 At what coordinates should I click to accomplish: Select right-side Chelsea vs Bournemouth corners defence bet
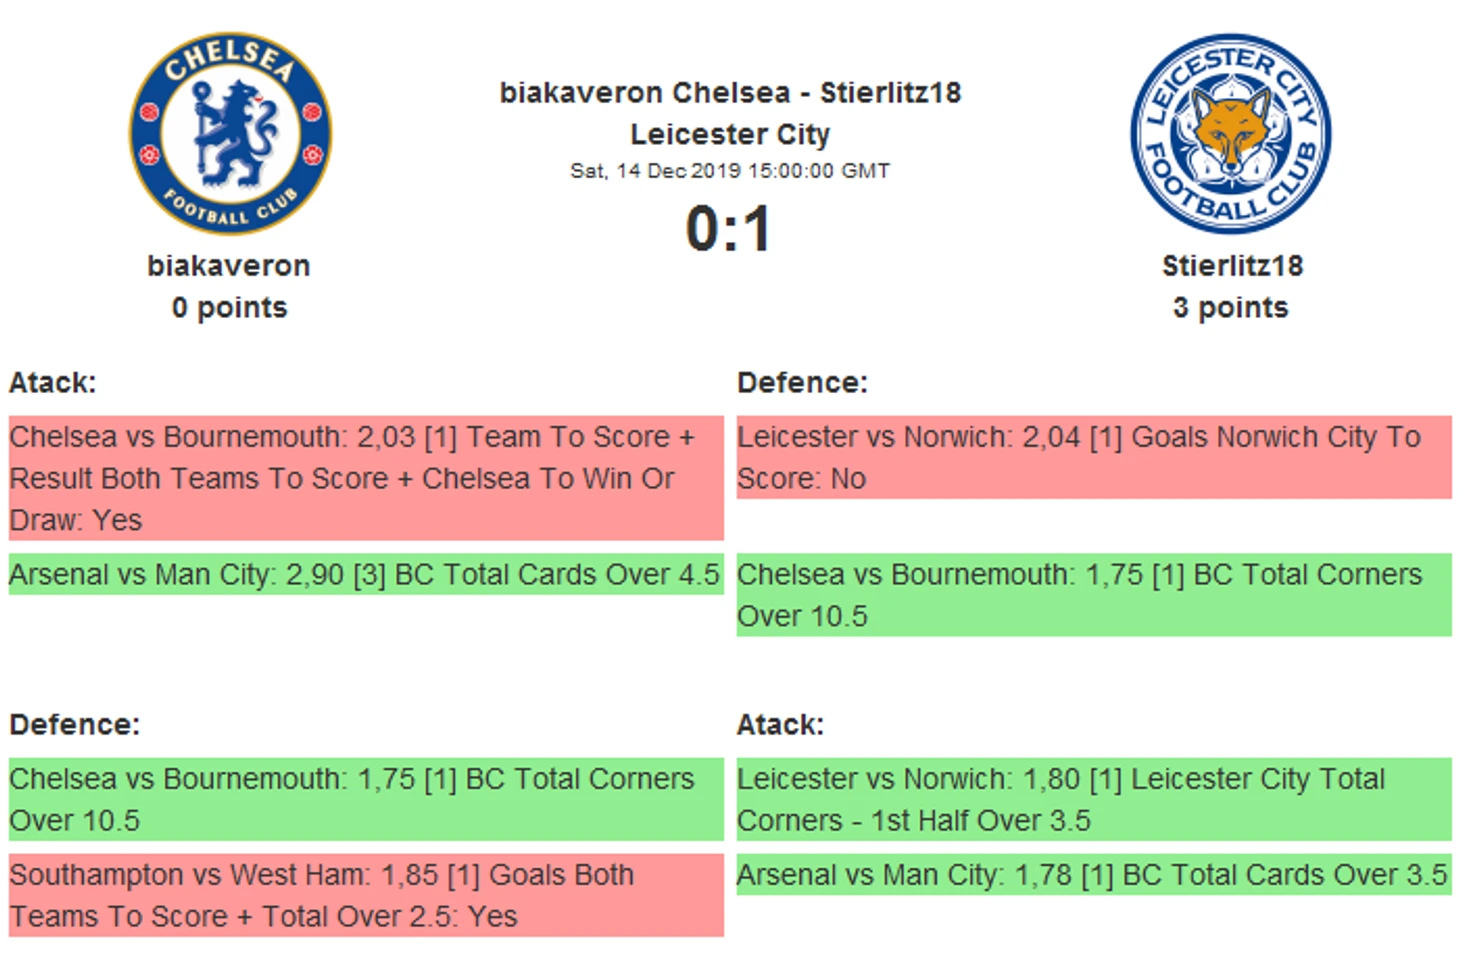pyautogui.click(x=1094, y=595)
